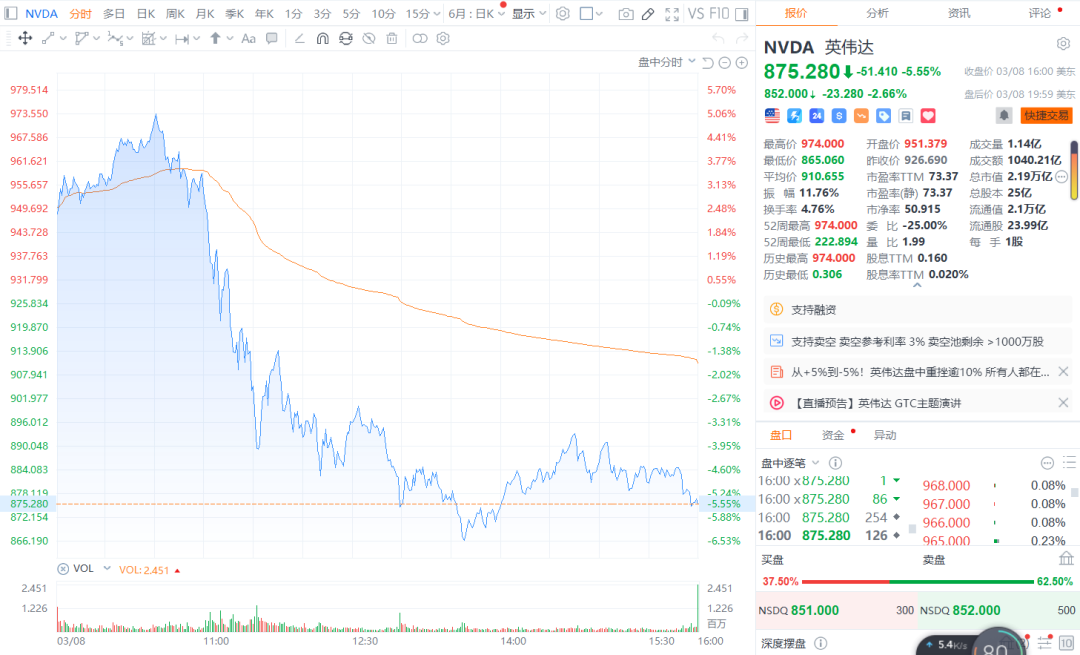
Task: Click the drawing sync icon
Action: point(346,39)
